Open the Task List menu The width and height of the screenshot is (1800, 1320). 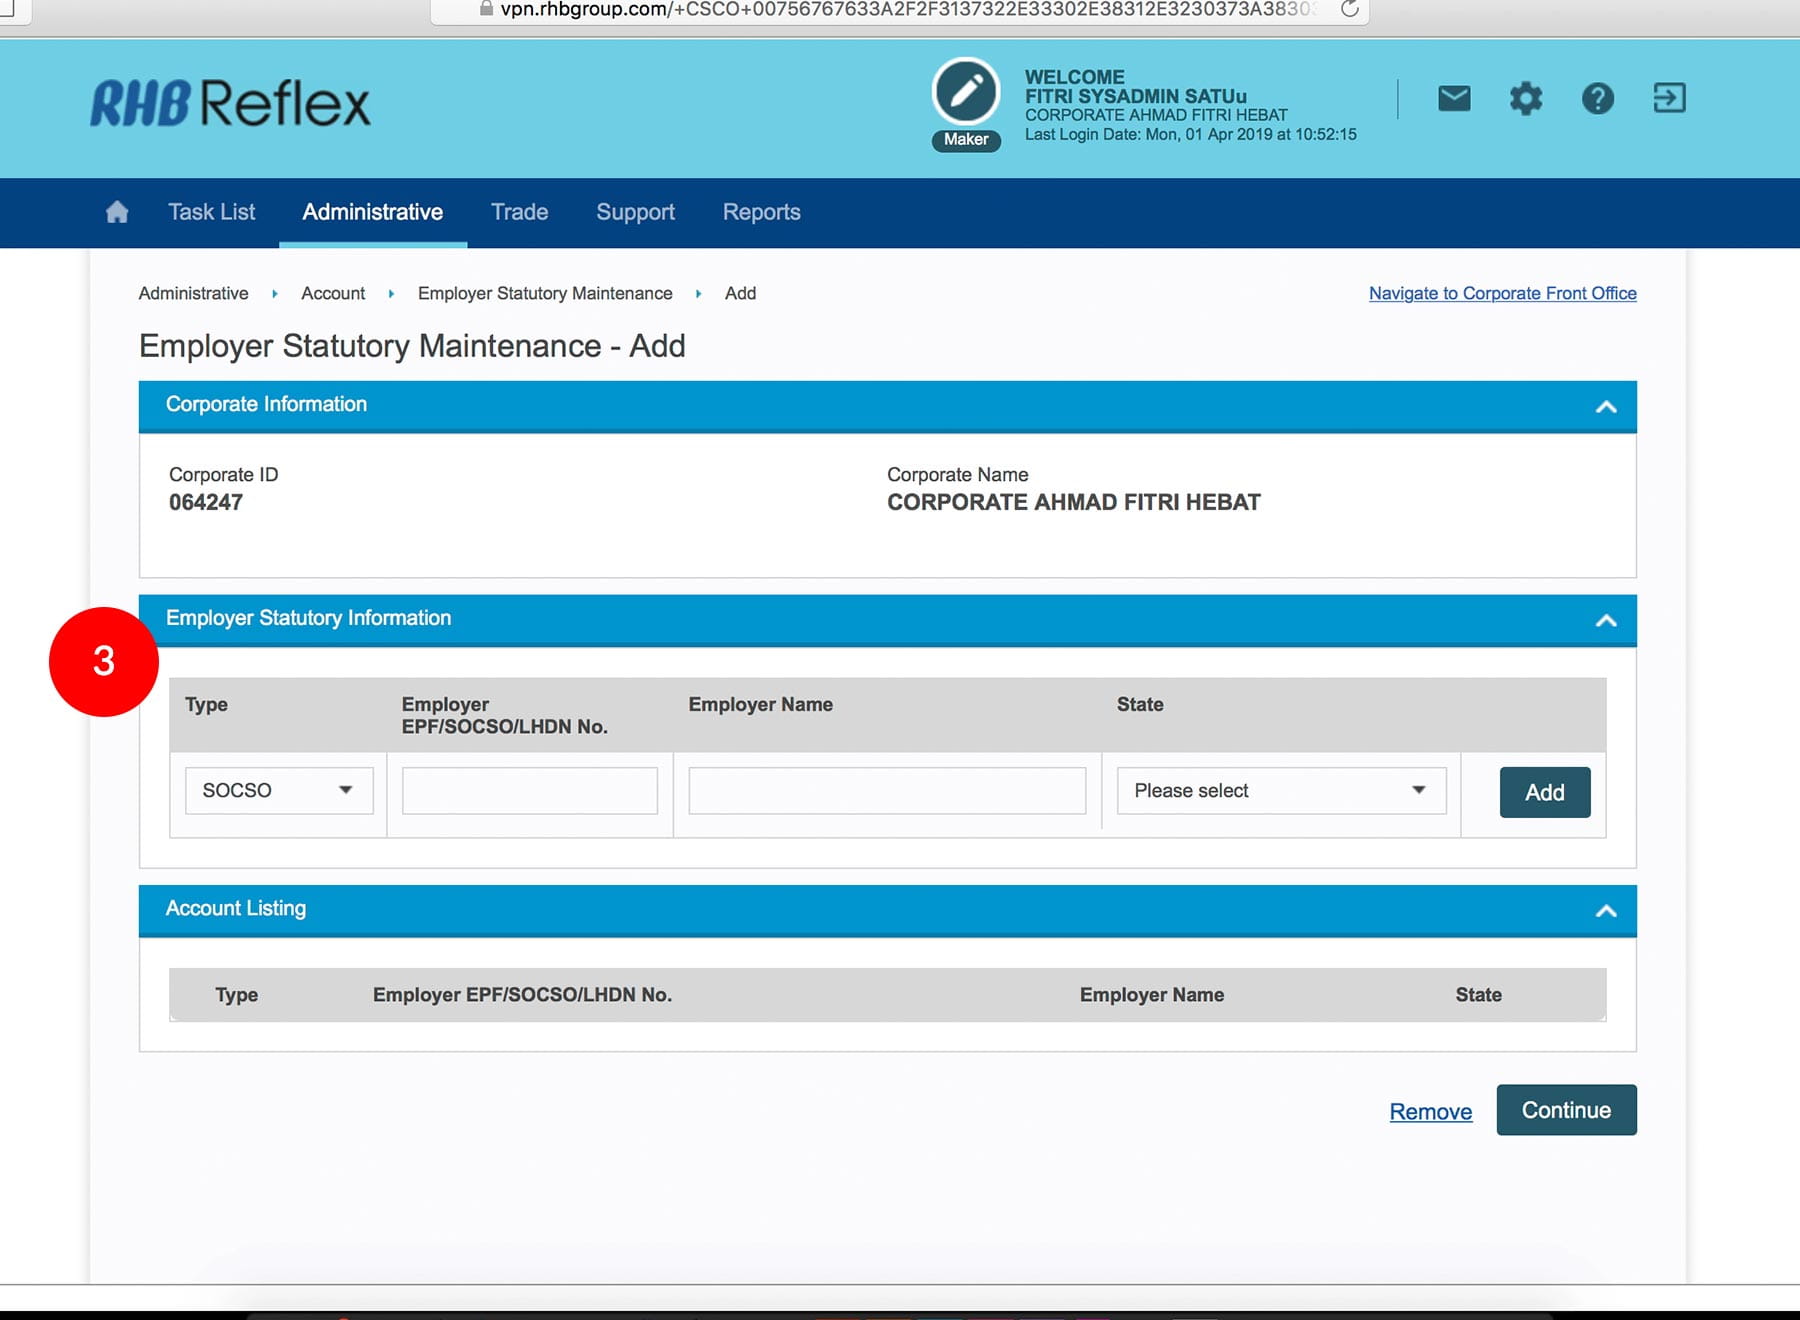(x=211, y=212)
